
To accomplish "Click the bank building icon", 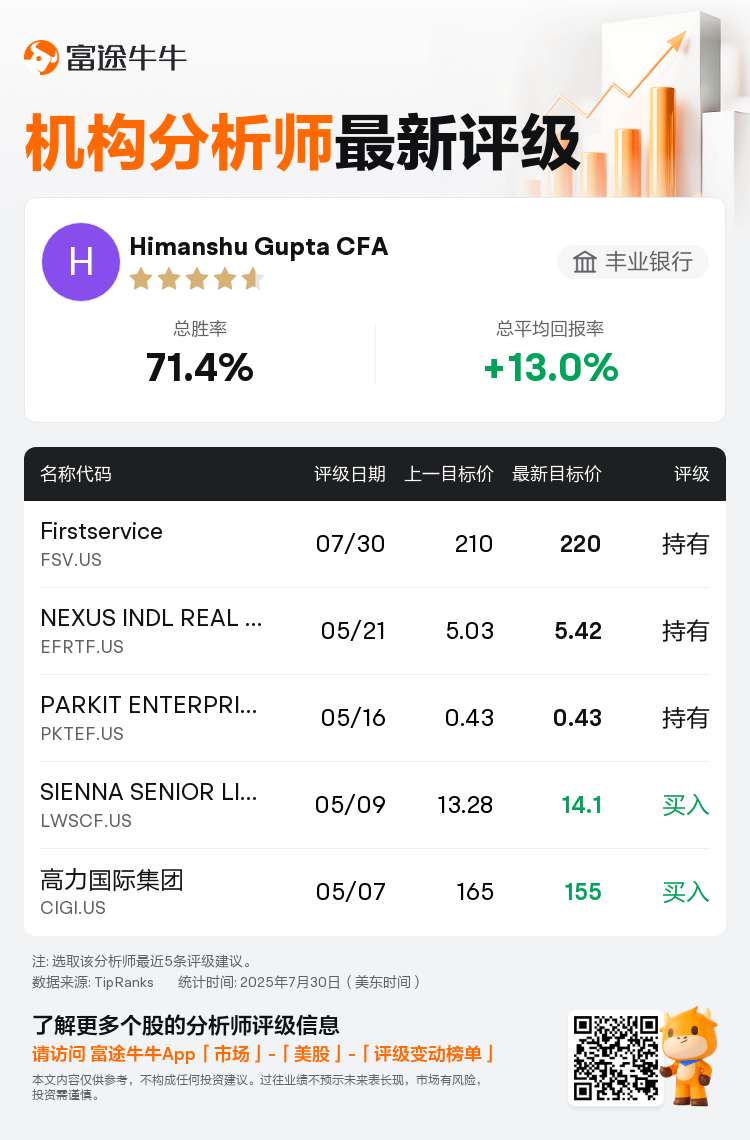I will [584, 262].
